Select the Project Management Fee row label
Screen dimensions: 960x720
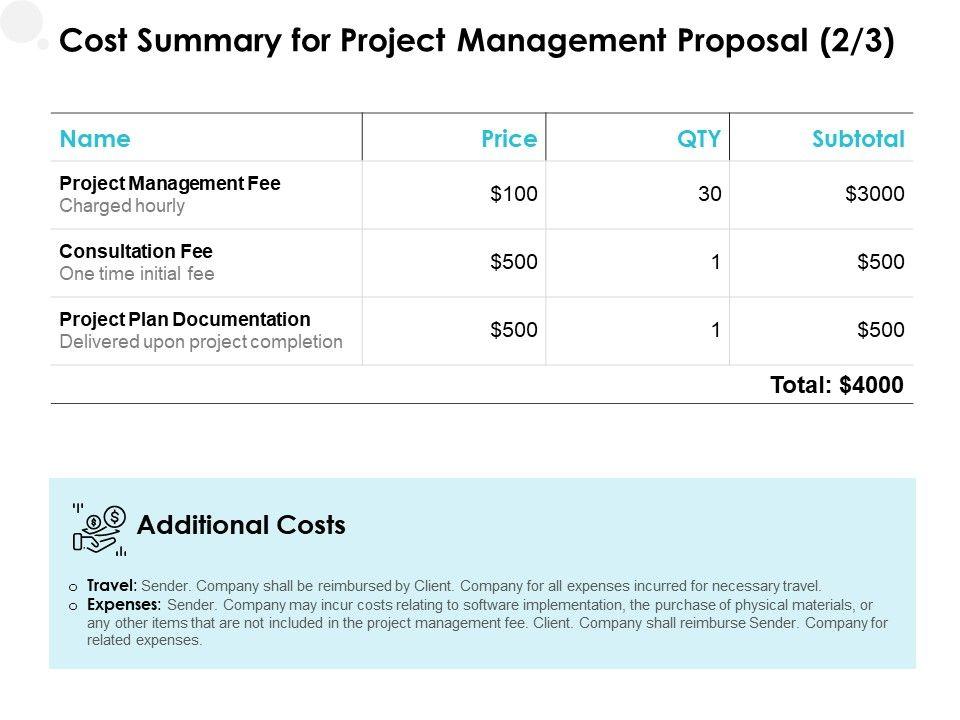[x=170, y=184]
